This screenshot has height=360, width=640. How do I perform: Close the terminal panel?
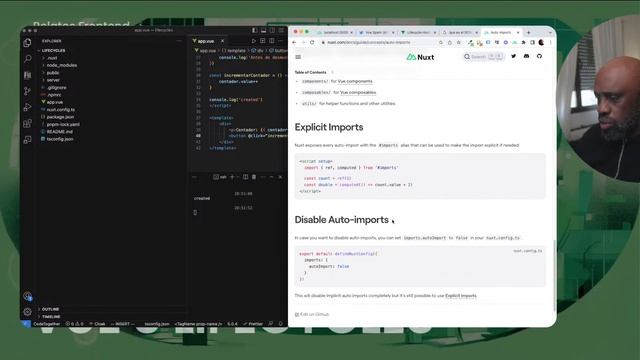pos(280,177)
